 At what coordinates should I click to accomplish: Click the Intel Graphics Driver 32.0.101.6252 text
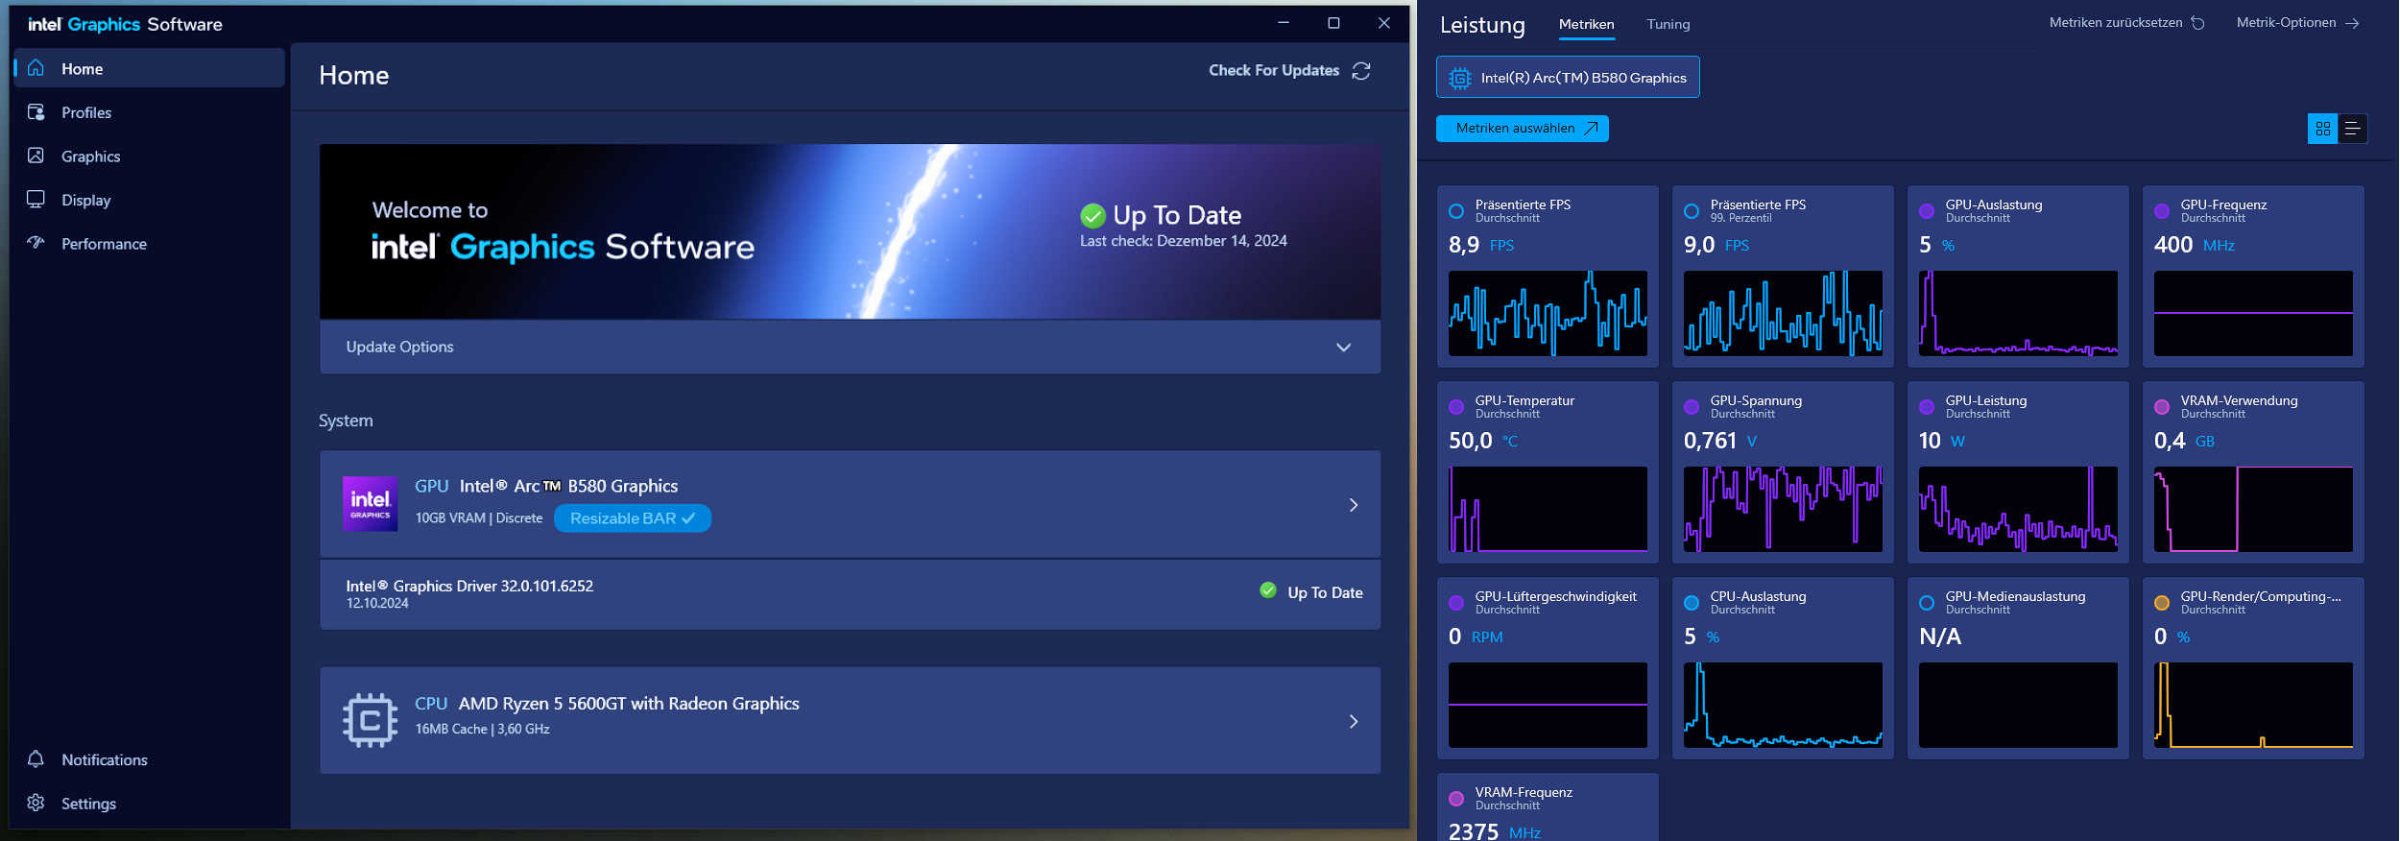[469, 586]
